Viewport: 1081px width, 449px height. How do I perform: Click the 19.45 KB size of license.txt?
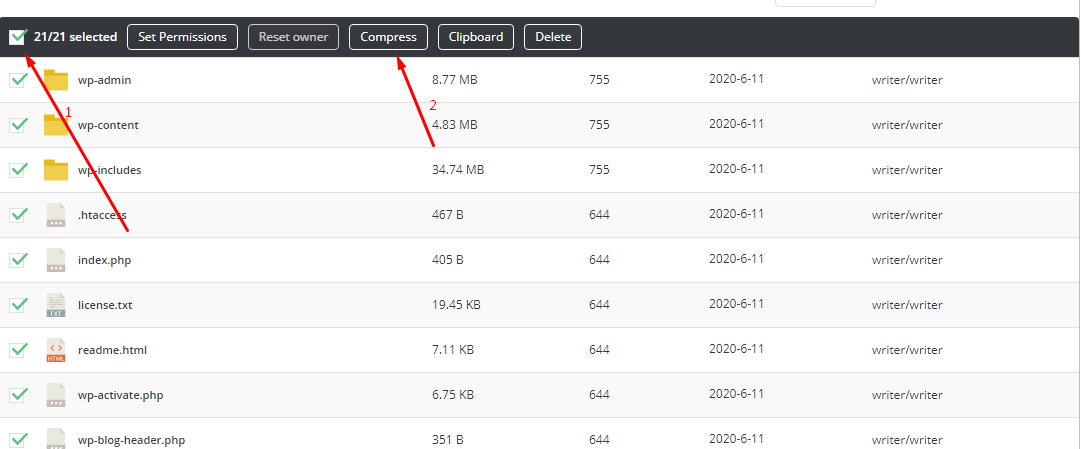click(456, 305)
